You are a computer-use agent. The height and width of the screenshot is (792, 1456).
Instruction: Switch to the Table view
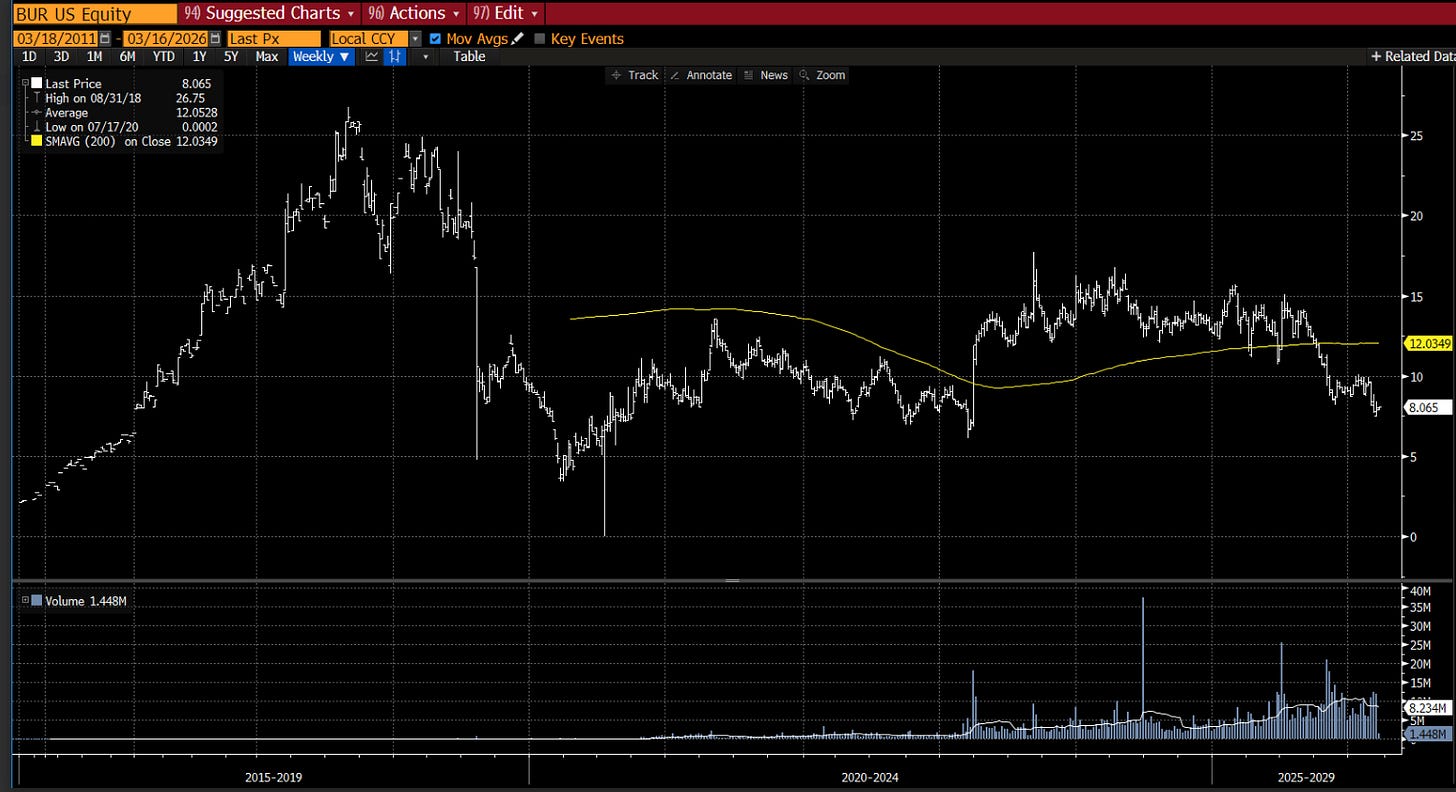(x=469, y=57)
